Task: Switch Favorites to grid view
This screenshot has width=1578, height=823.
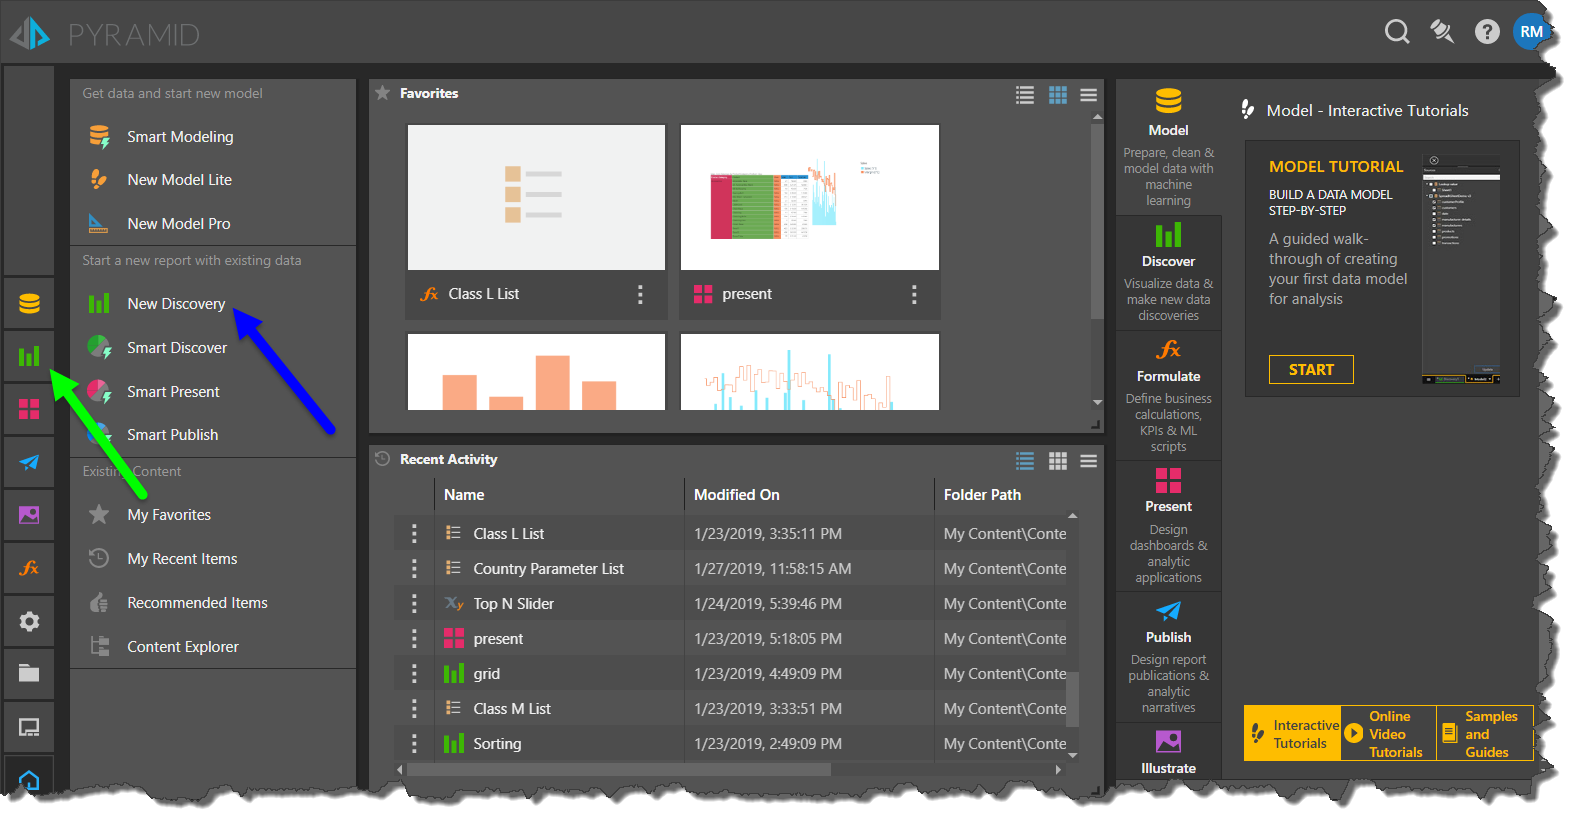Action: click(x=1058, y=95)
